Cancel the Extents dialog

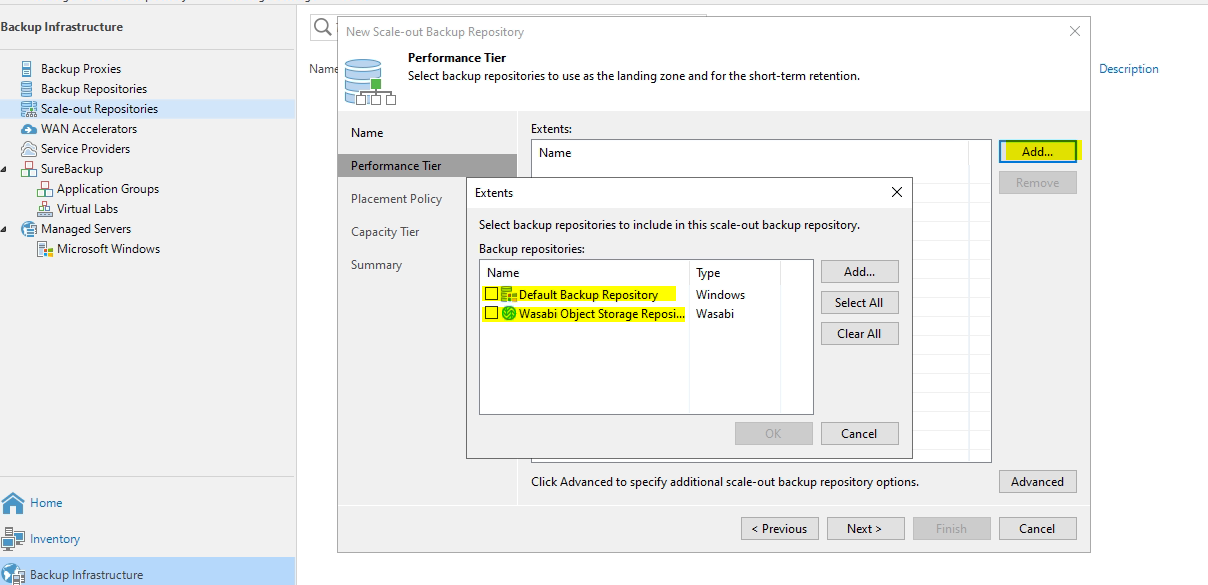[x=860, y=434]
